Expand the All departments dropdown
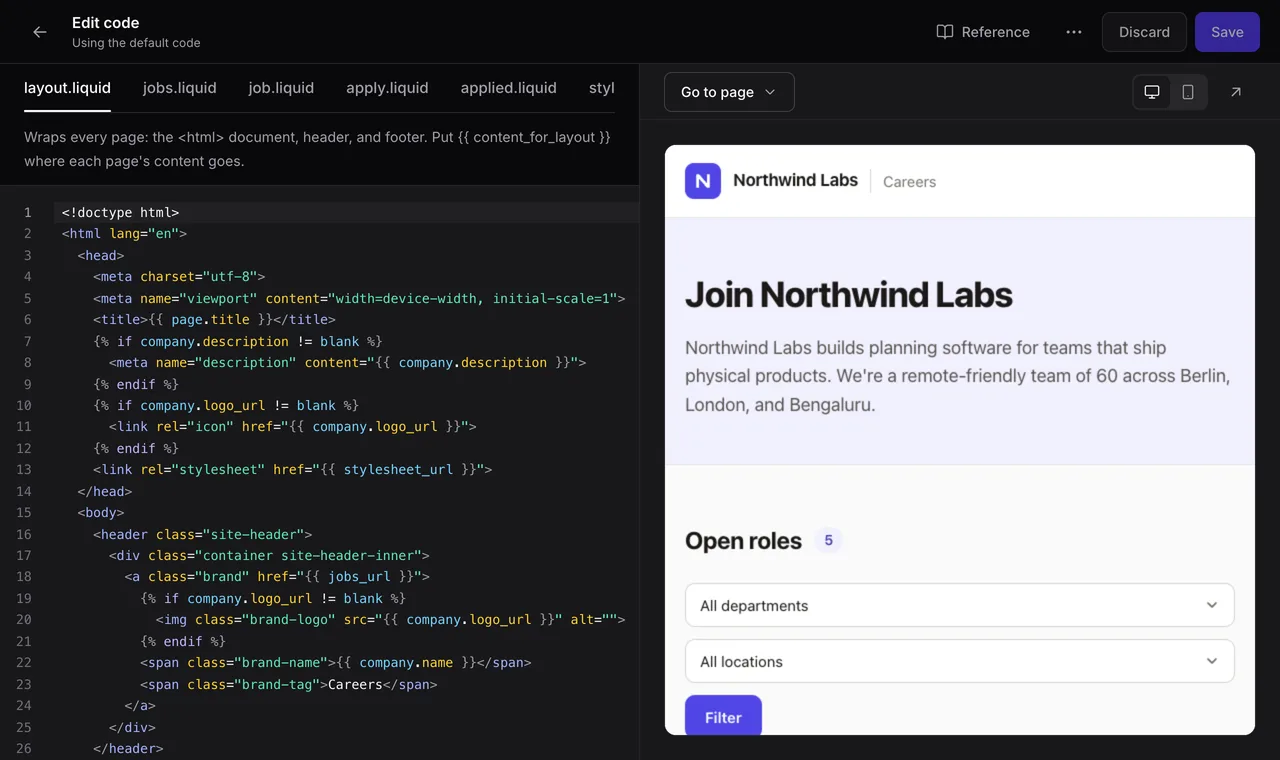 click(960, 605)
